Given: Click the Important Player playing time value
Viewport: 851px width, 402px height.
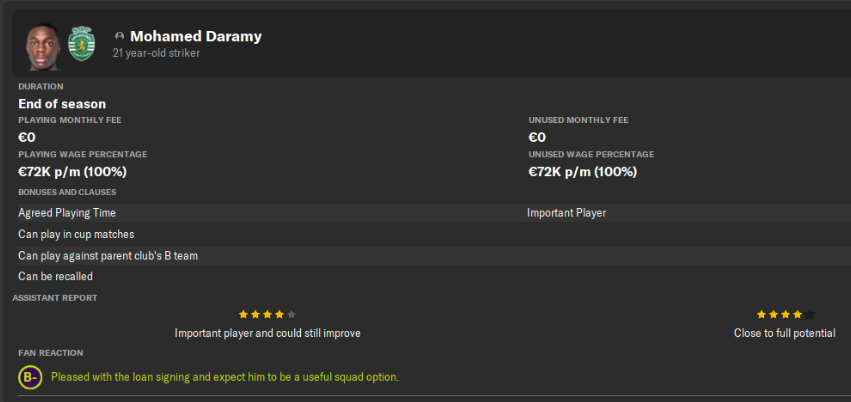Looking at the screenshot, I should 566,213.
